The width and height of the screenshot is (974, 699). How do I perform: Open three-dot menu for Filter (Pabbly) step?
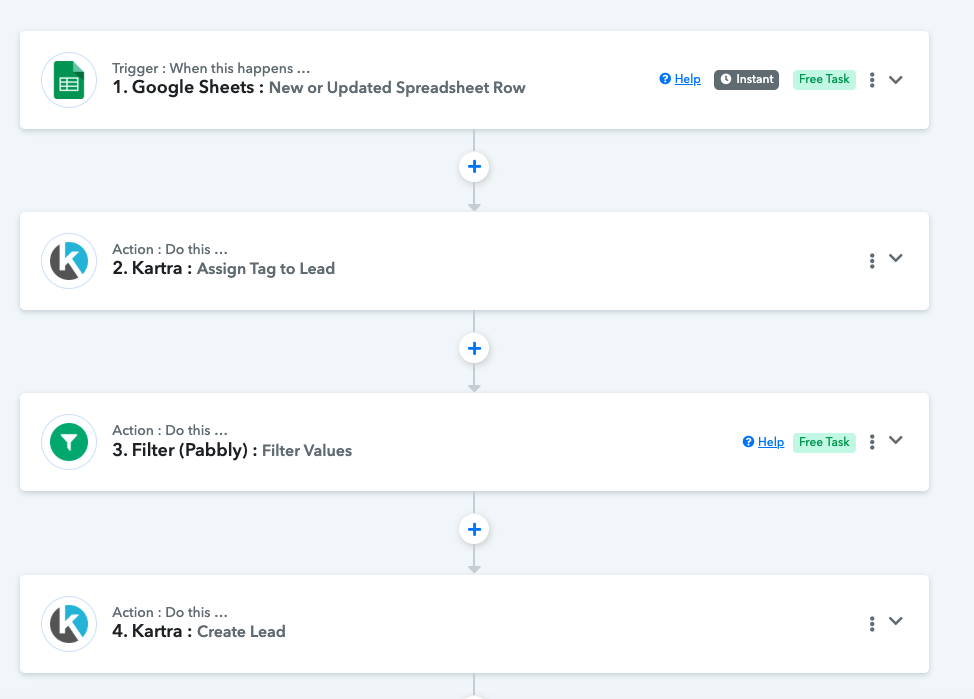click(872, 442)
